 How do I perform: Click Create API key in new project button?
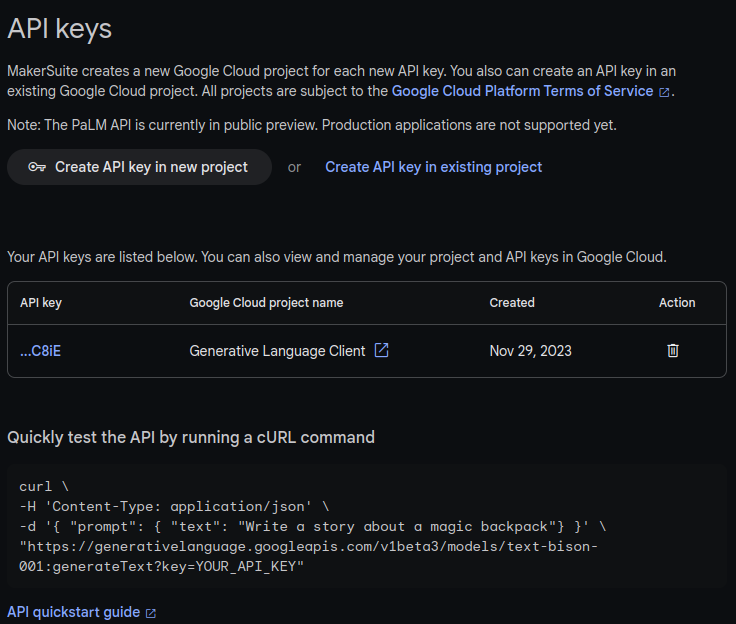coord(139,167)
